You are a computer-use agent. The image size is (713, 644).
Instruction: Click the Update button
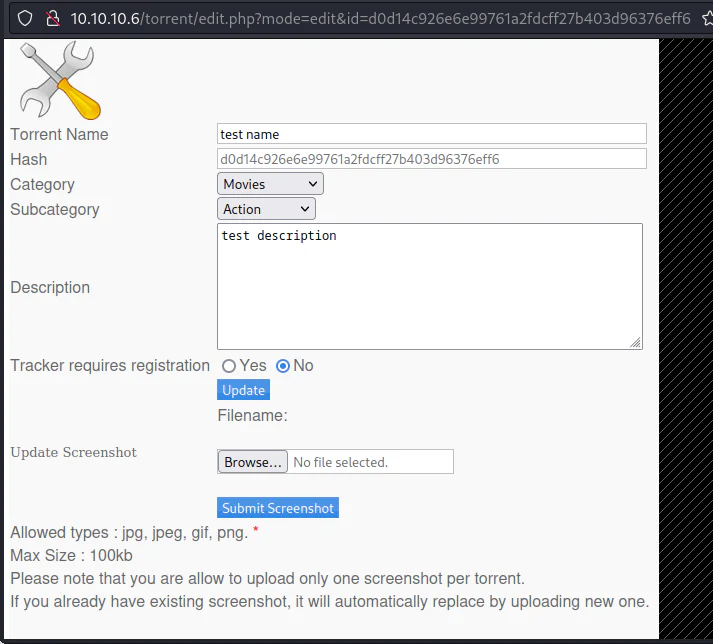243,390
